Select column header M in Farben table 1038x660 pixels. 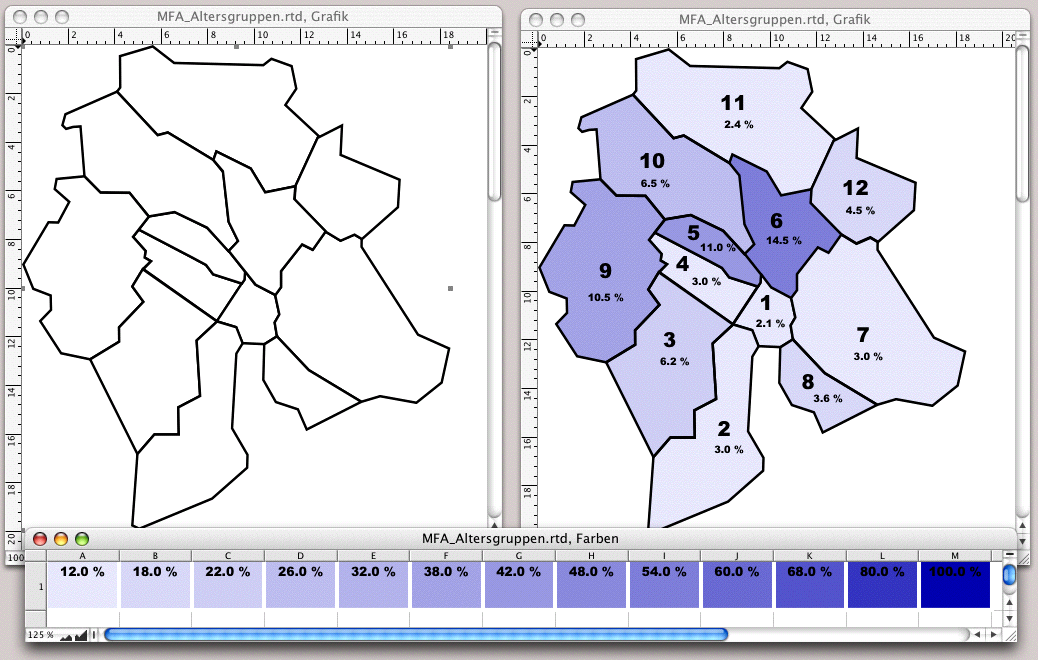[954, 555]
